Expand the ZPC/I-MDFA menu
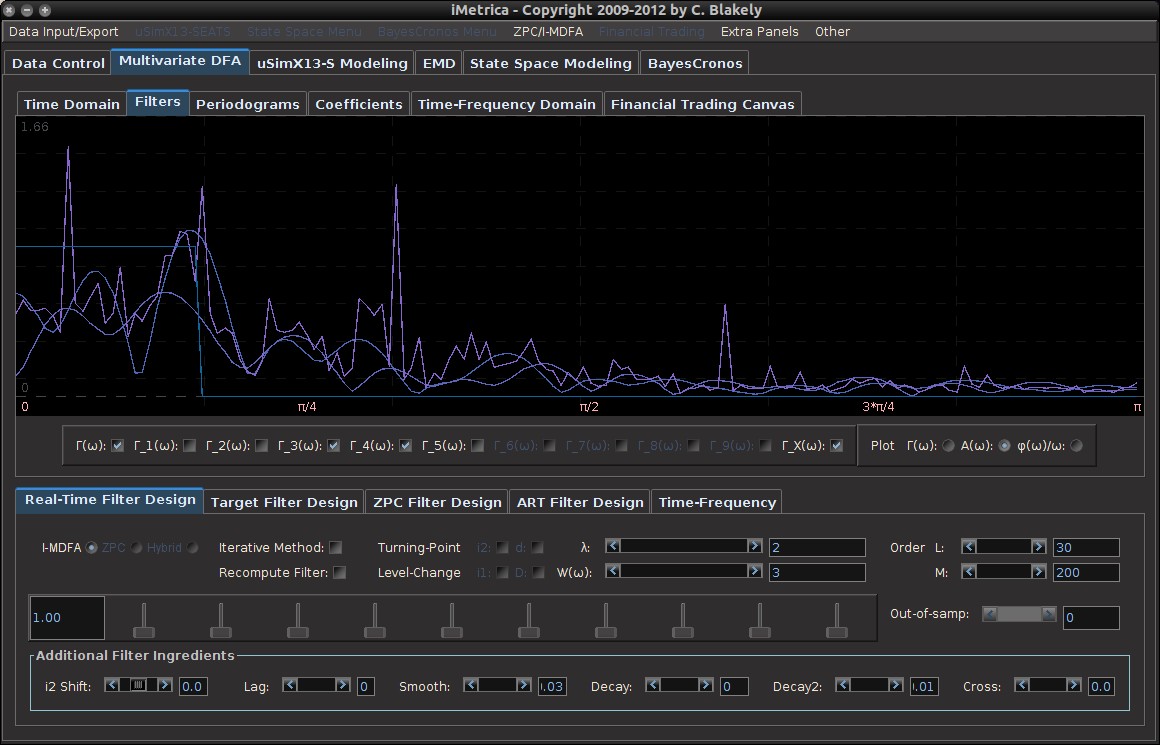Image resolution: width=1160 pixels, height=745 pixels. click(547, 32)
